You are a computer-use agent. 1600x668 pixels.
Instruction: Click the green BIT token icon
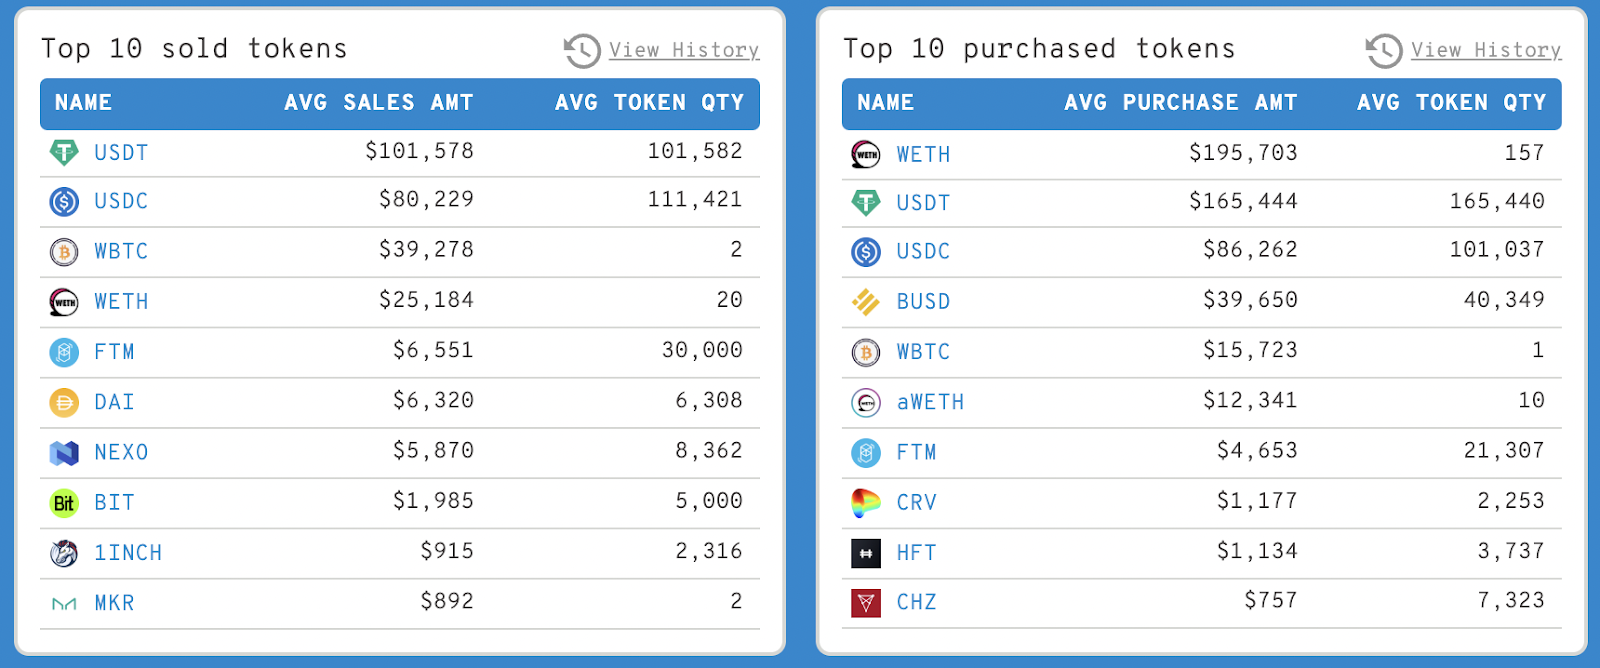coord(64,503)
